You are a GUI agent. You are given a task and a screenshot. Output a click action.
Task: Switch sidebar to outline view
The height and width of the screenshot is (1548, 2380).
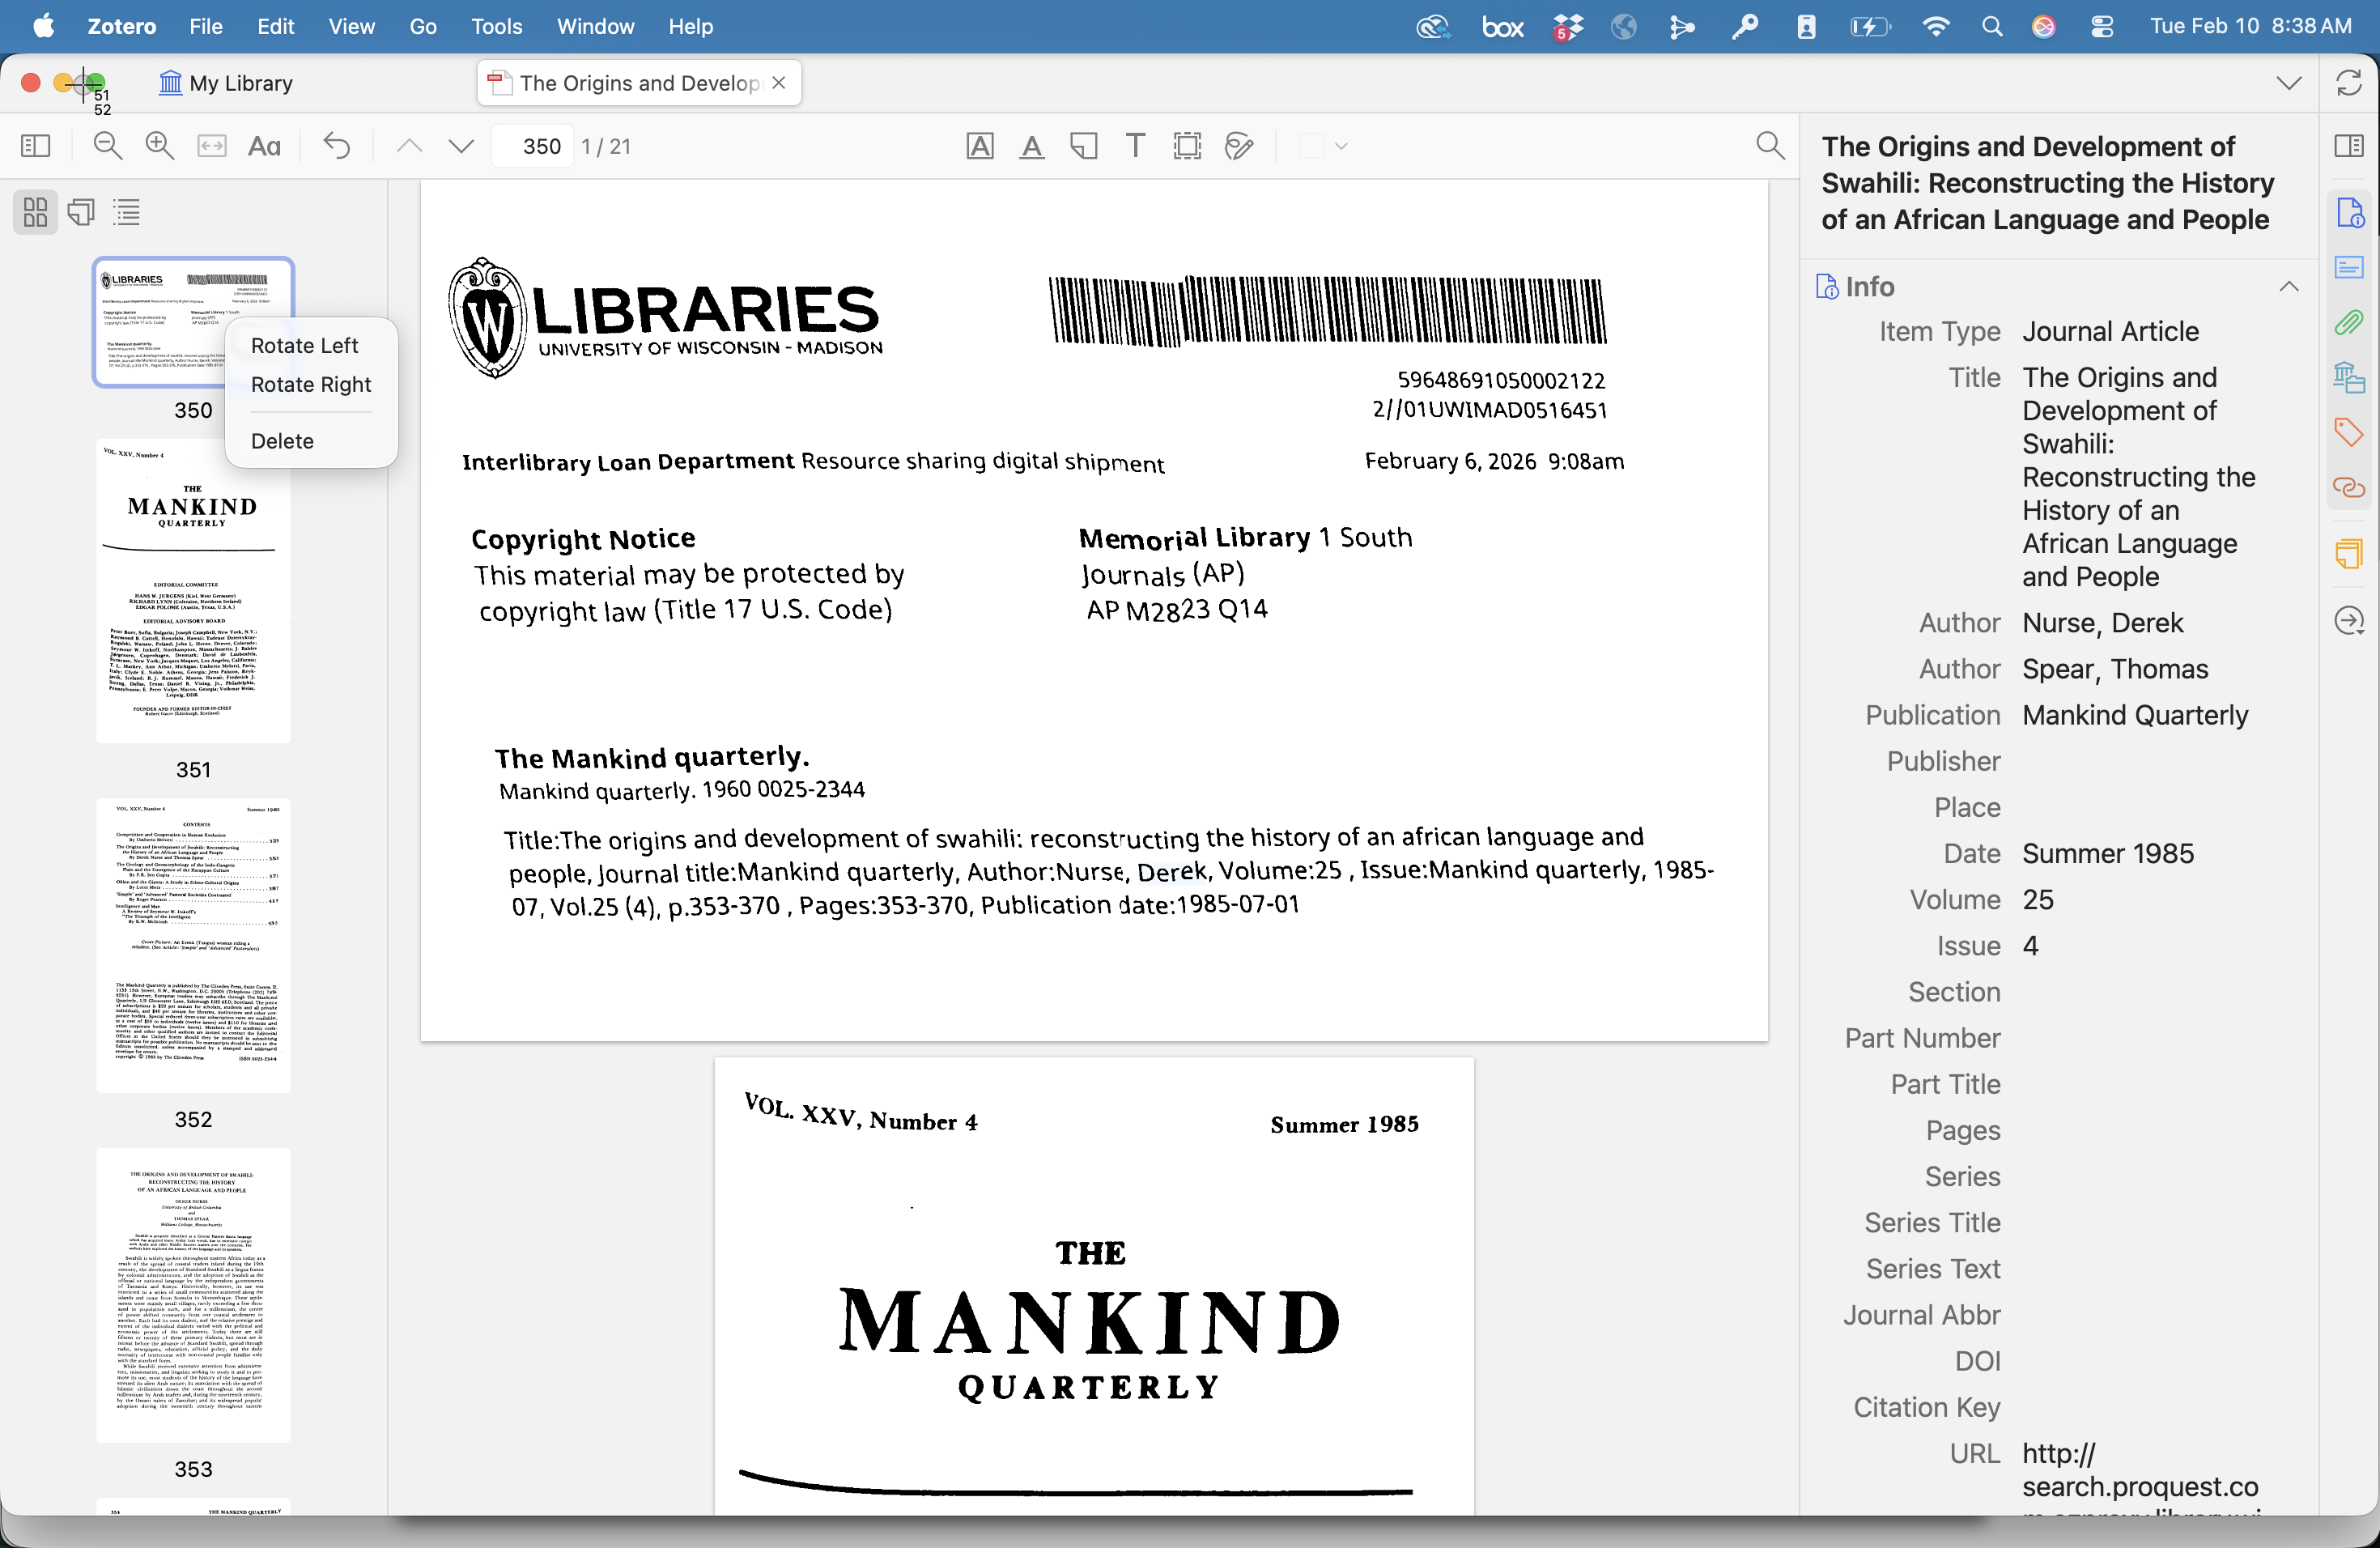pos(127,212)
